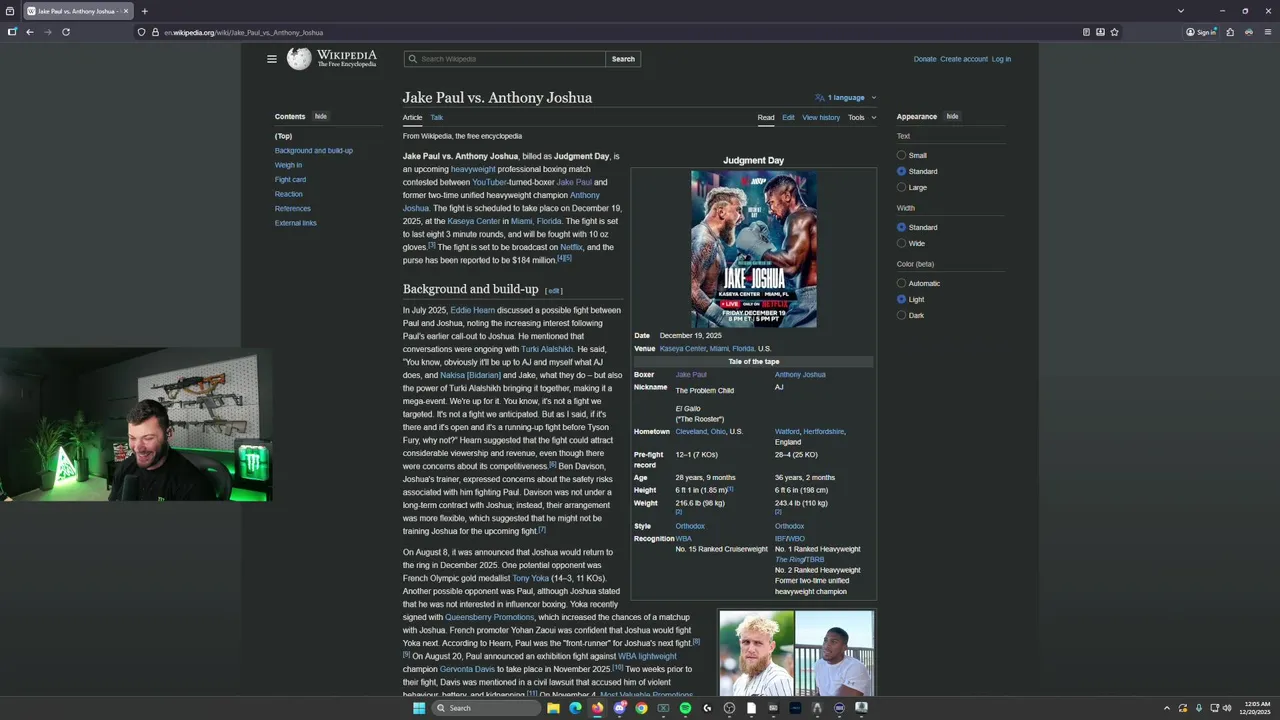Screen dimensions: 1280x720
Task: Click the Firefox taskbar icon
Action: [x=597, y=708]
